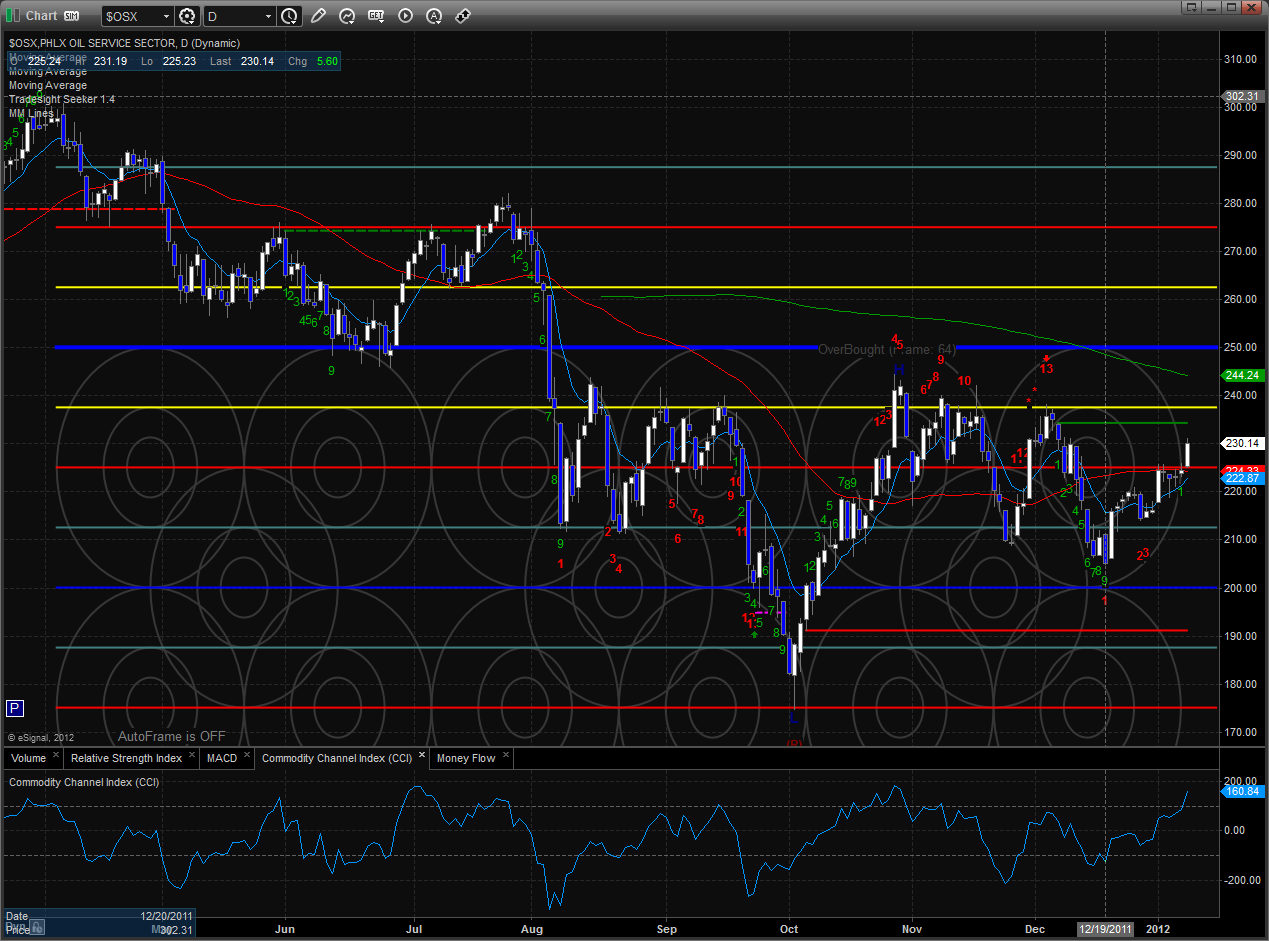Switch to the Money Flow tab
This screenshot has width=1269, height=941.
click(466, 758)
